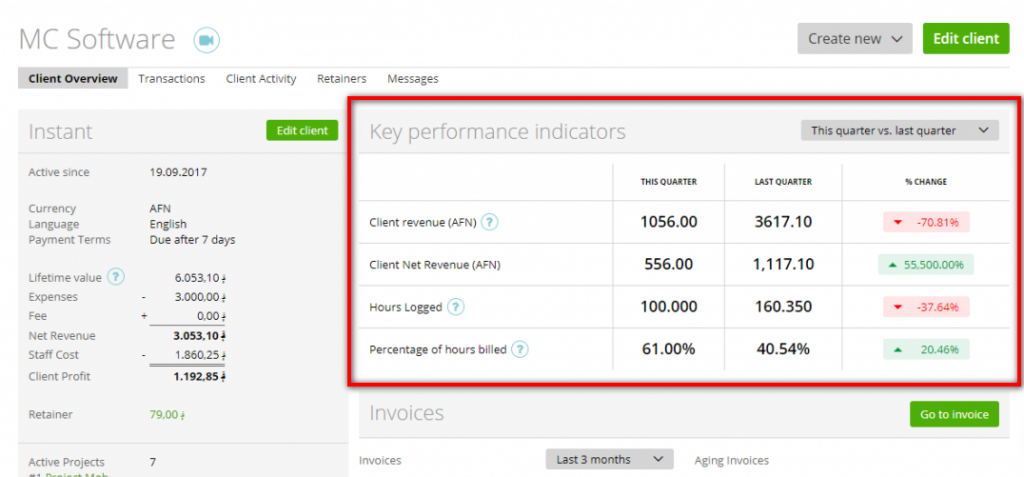Screen dimensions: 1024x477
Task: Click the 20.46% change badge
Action: click(x=925, y=350)
